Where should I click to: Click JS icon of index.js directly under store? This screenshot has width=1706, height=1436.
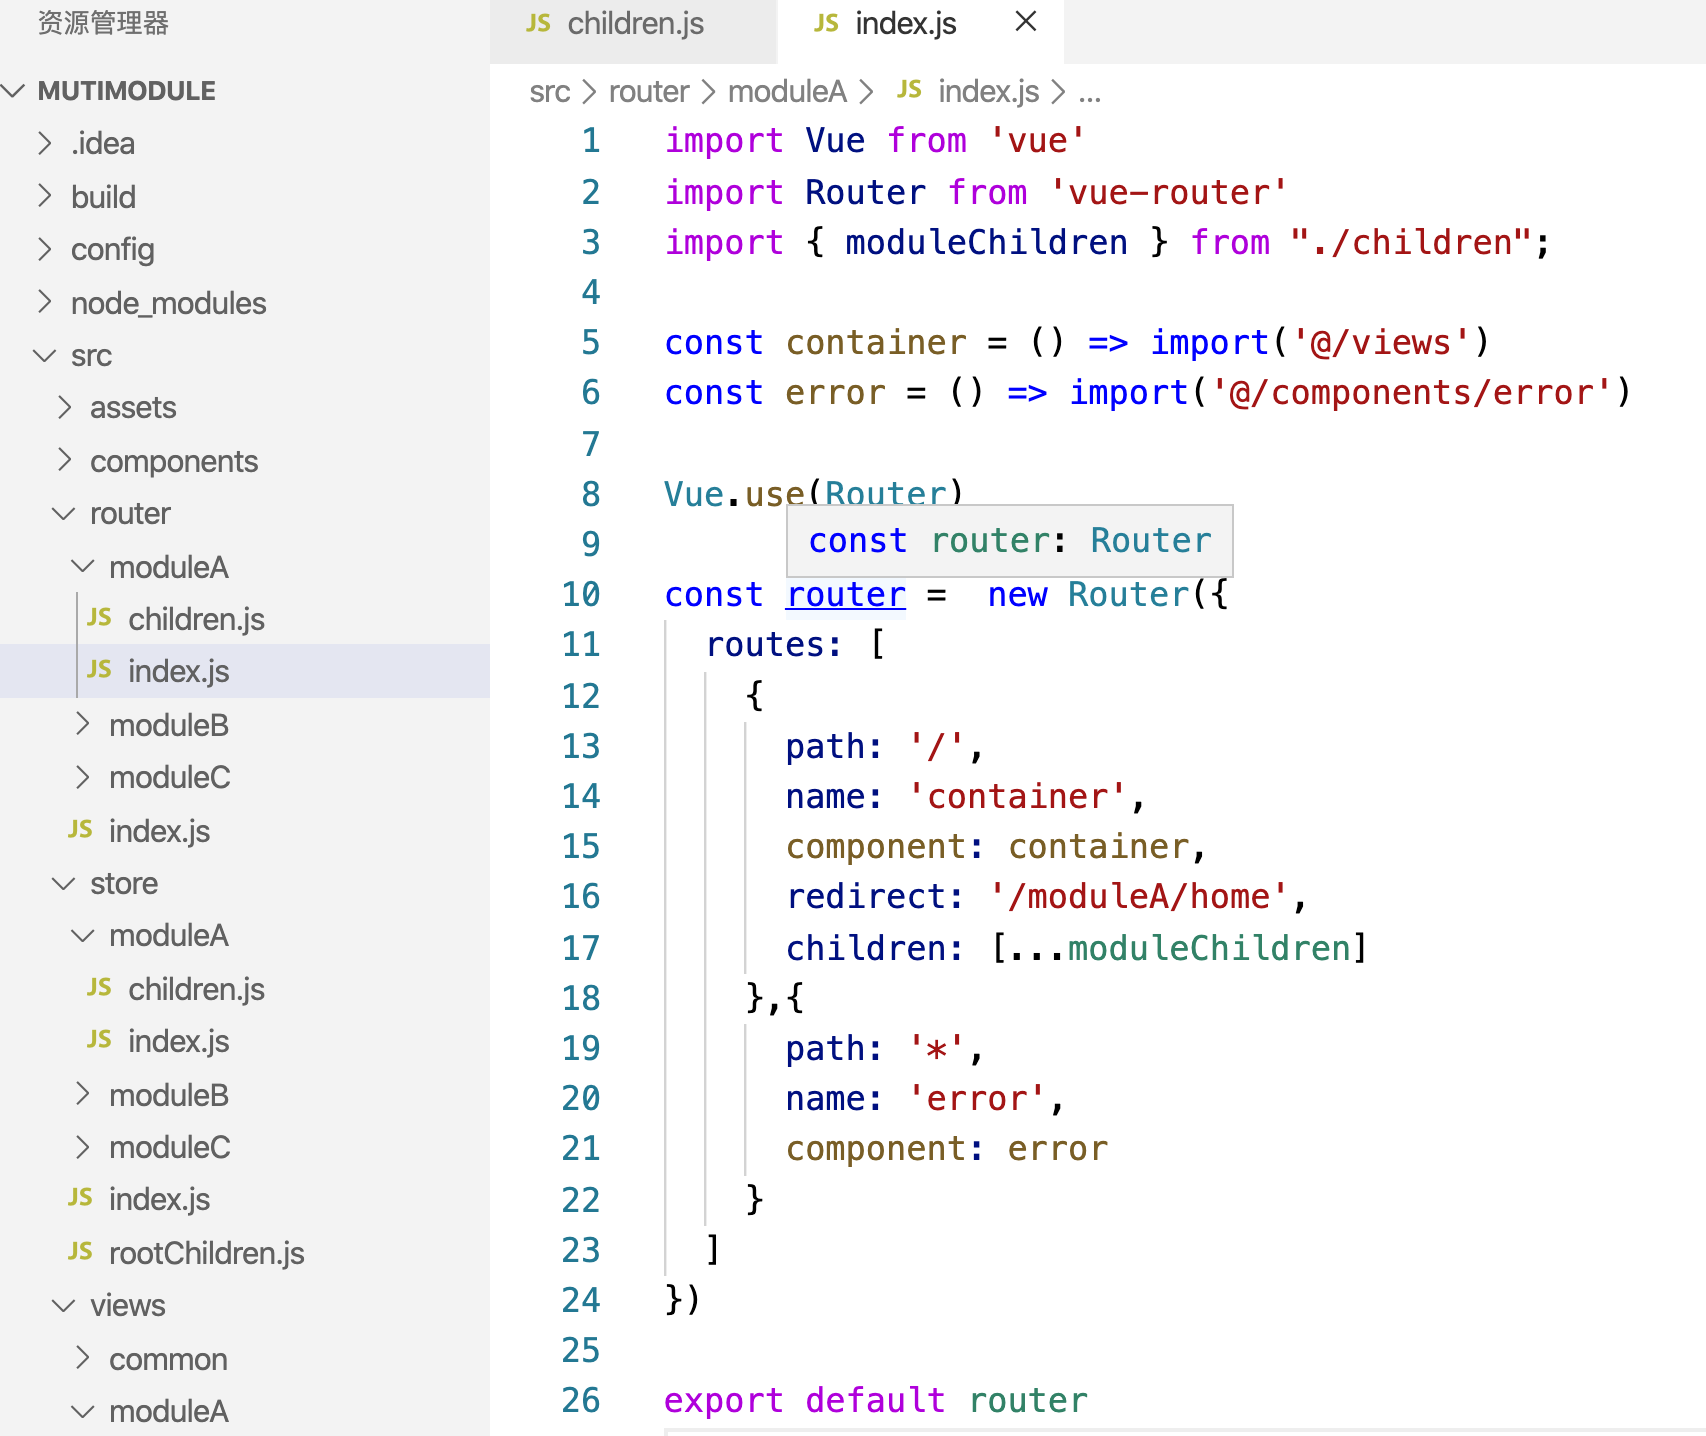pos(80,1197)
